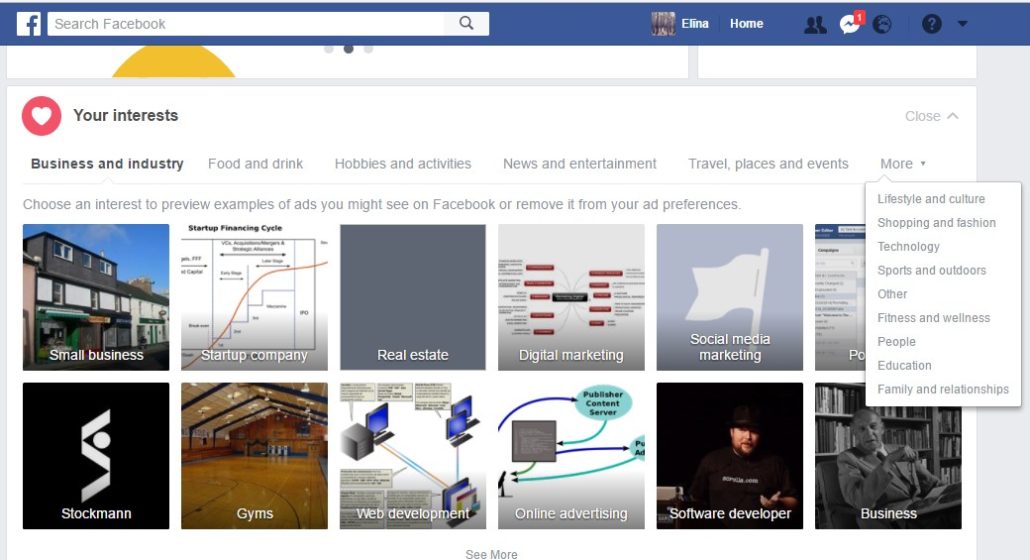Image resolution: width=1030 pixels, height=560 pixels.
Task: Switch to News and entertainment tab
Action: (579, 163)
